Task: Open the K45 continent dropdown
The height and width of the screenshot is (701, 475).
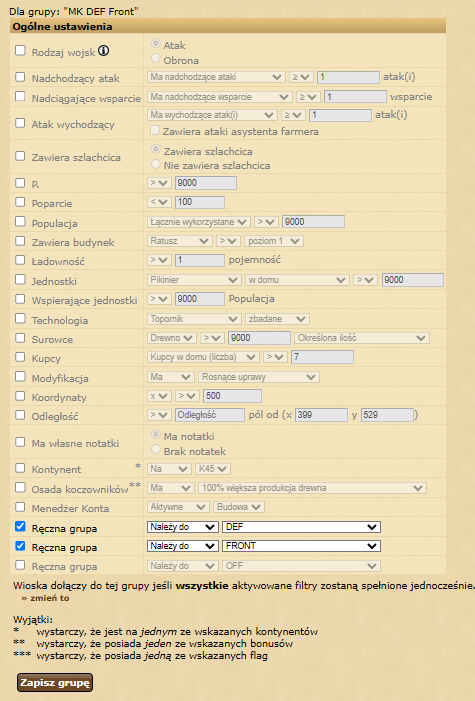Action: coord(213,469)
